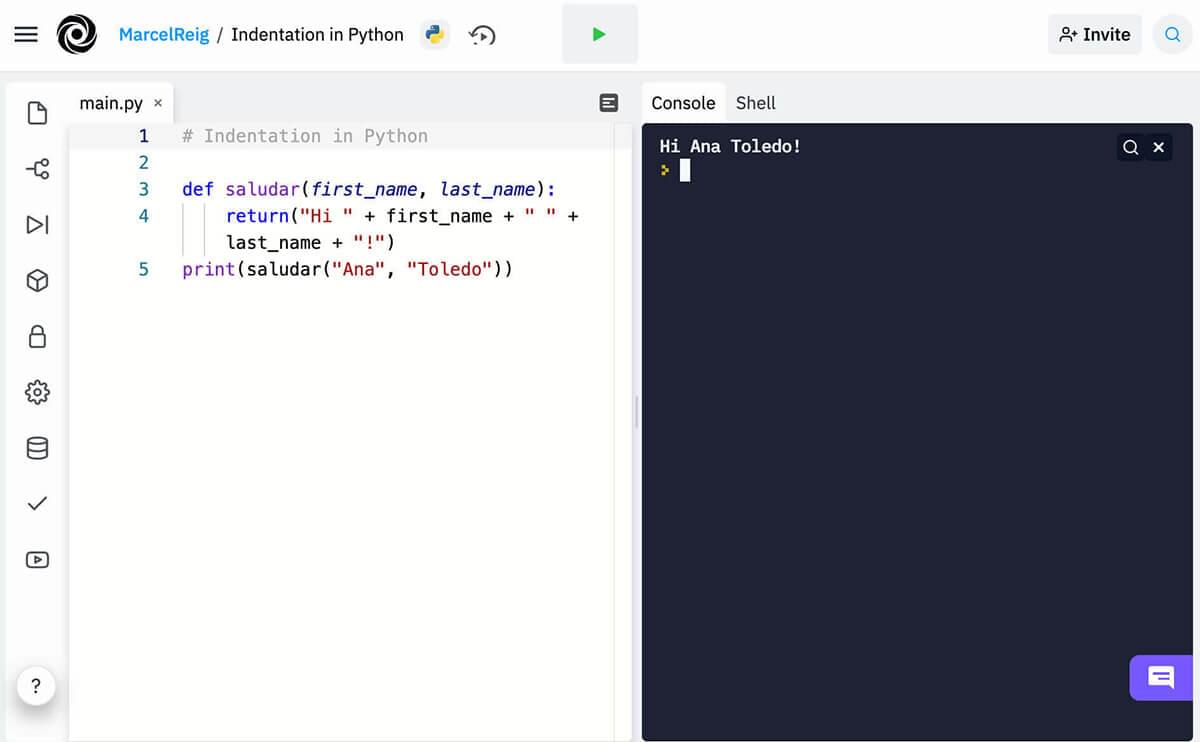Open the Settings gear icon
This screenshot has height=742, width=1200.
[x=37, y=392]
